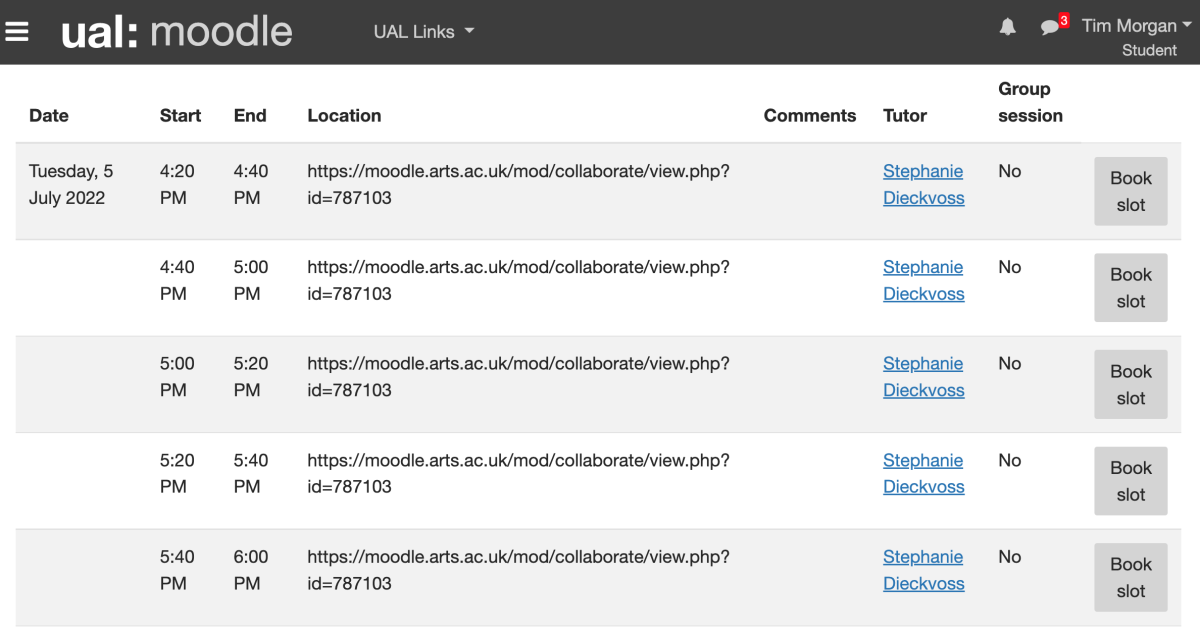Screen dimensions: 1200x635
Task: Click the Group session column header
Action: tap(1030, 102)
